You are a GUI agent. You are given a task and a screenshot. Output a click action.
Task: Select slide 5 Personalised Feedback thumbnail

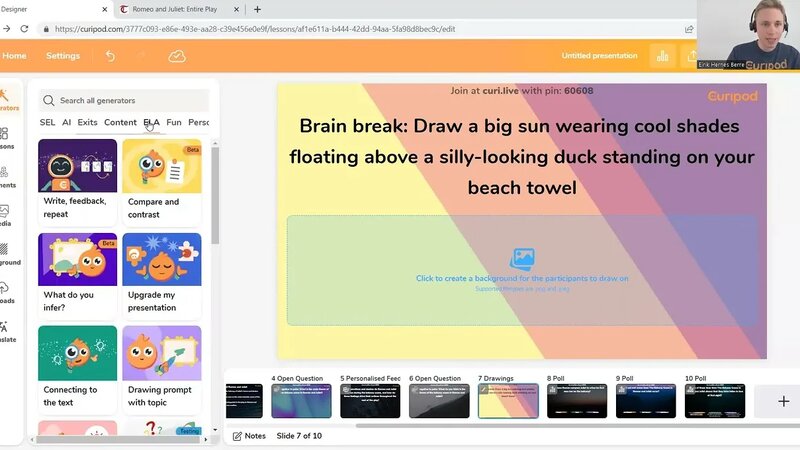pos(370,401)
